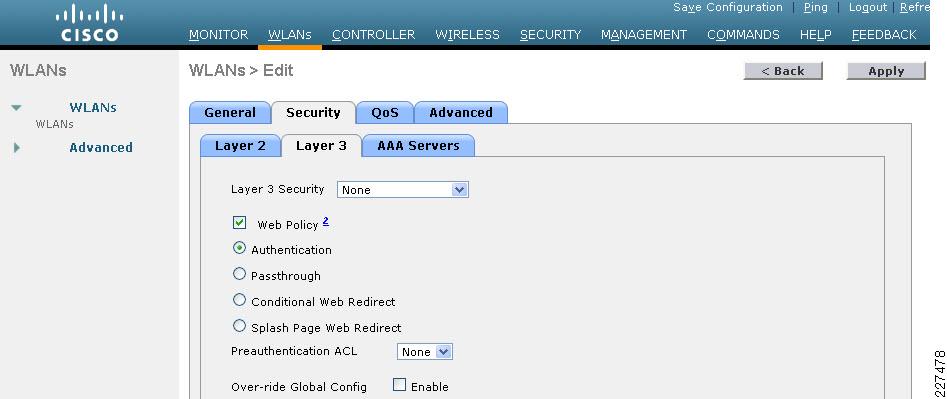Screen dimensions: 947x399
Task: Open the Preauthentication ACL dropdown
Action: tap(425, 352)
